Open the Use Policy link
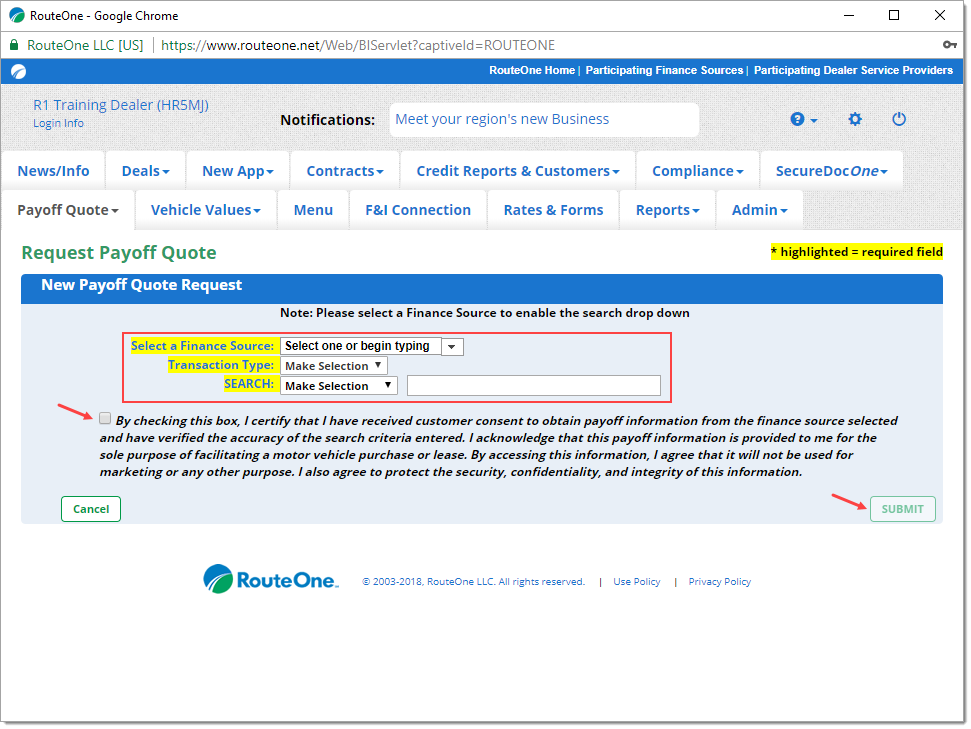Image resolution: width=971 pixels, height=729 pixels. pos(637,582)
